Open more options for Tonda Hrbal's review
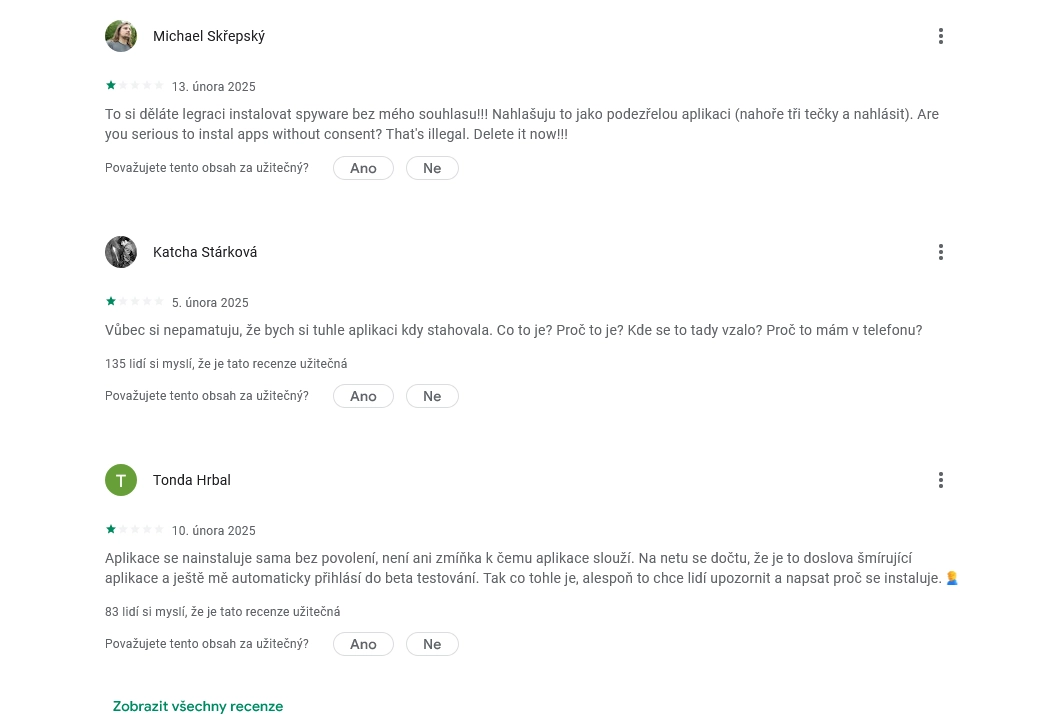The width and height of the screenshot is (1043, 726). [940, 480]
